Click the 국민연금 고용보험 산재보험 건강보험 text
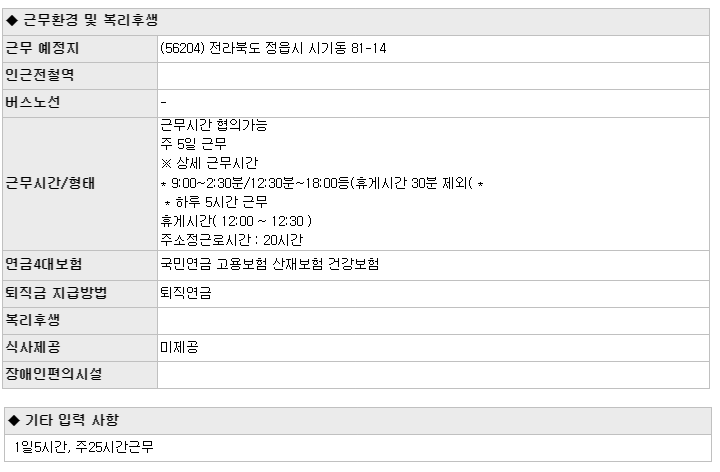The height and width of the screenshot is (472, 720). 270,264
